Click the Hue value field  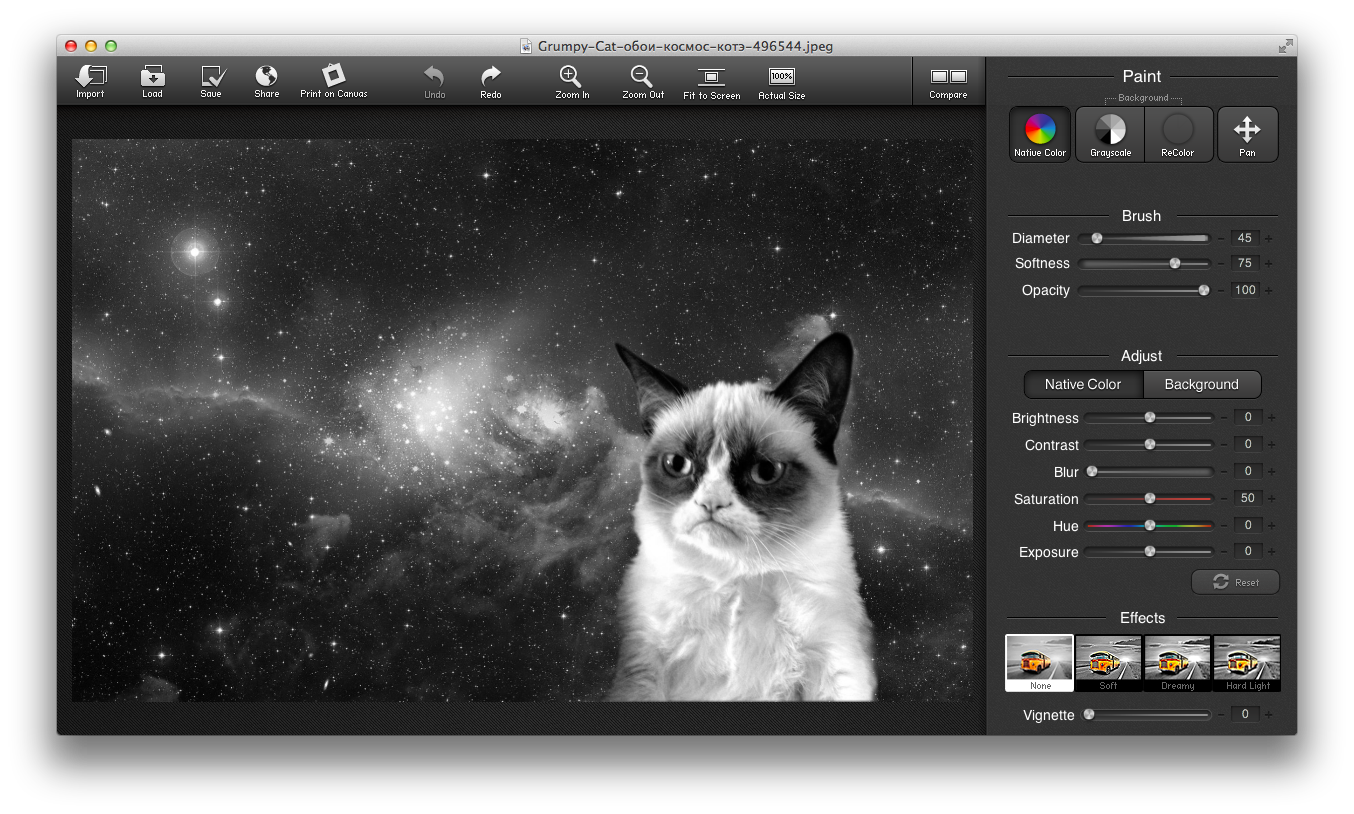coord(1247,525)
